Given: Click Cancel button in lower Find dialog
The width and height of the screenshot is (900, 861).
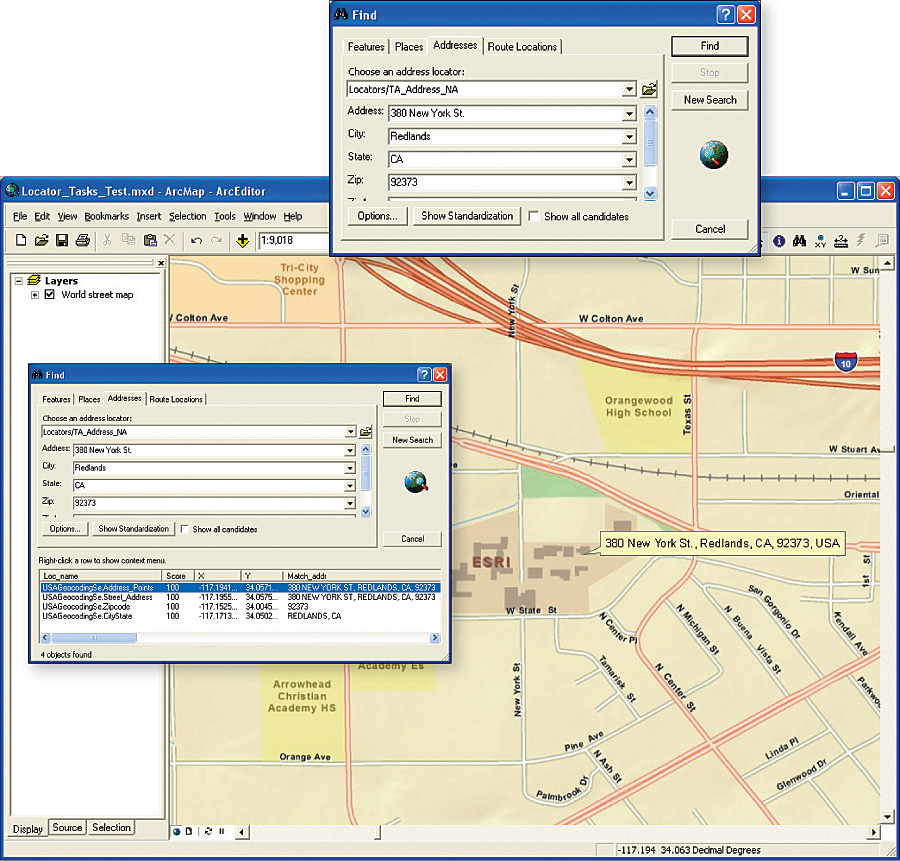Looking at the screenshot, I should 412,539.
